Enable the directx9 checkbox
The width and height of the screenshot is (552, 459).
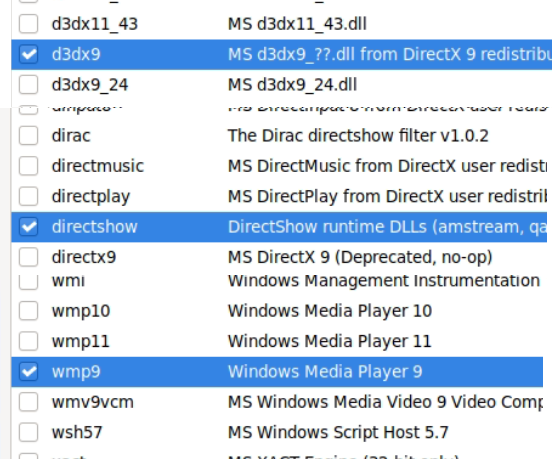point(29,257)
